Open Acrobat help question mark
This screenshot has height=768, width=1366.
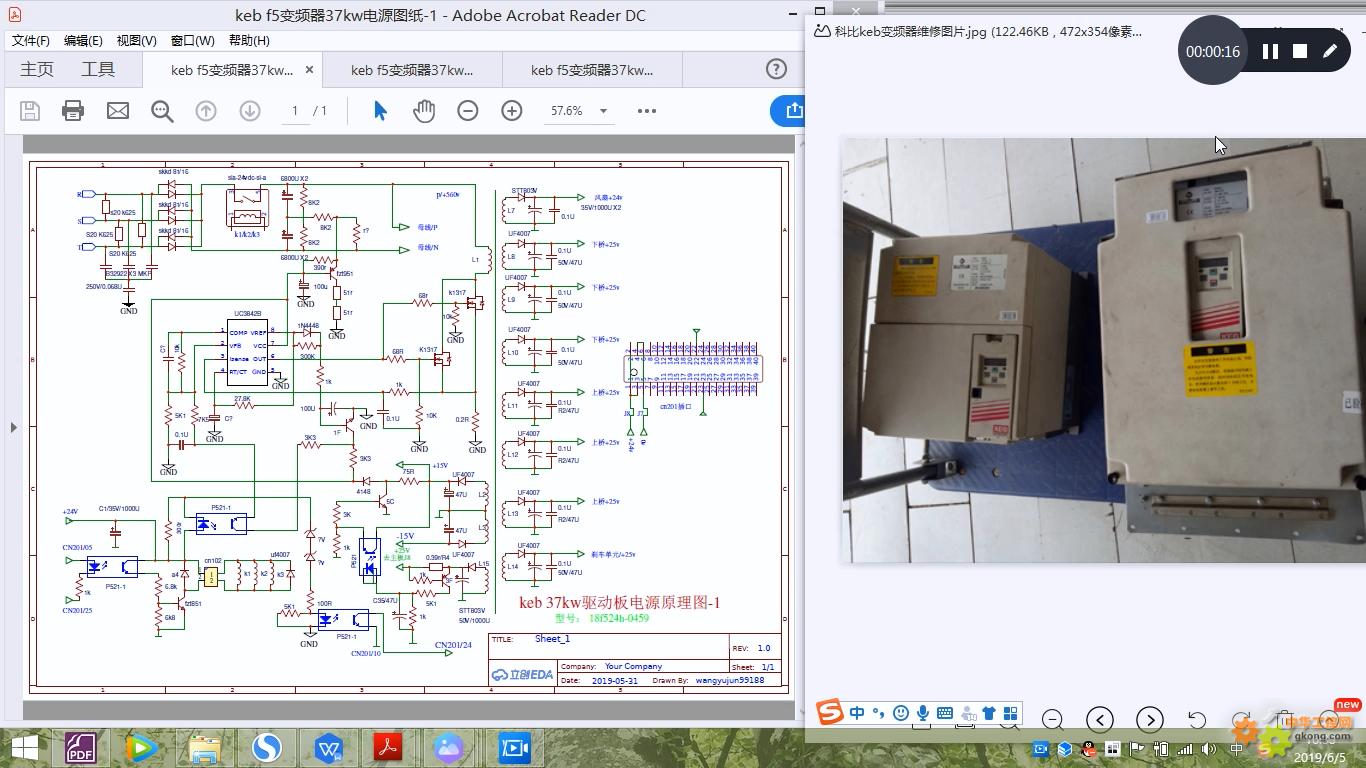coord(776,69)
